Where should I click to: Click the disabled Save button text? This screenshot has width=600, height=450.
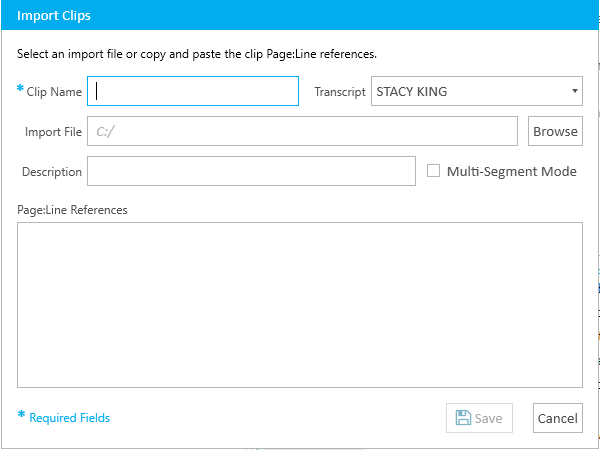pyautogui.click(x=488, y=418)
